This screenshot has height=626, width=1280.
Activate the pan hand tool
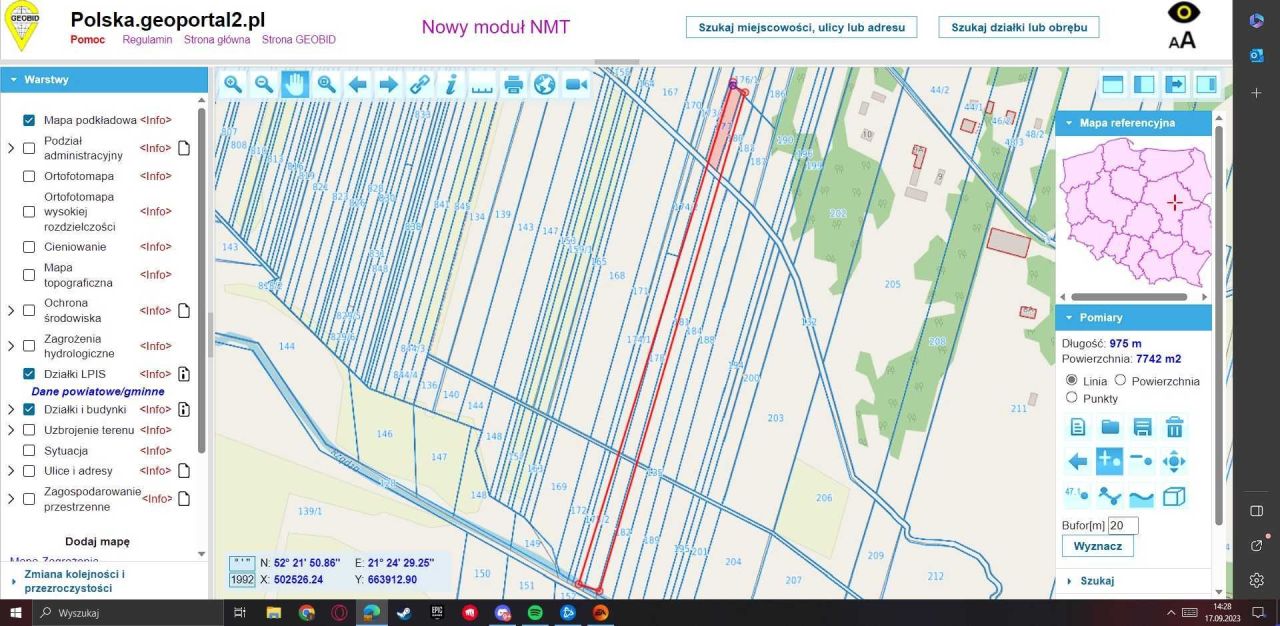(x=295, y=85)
